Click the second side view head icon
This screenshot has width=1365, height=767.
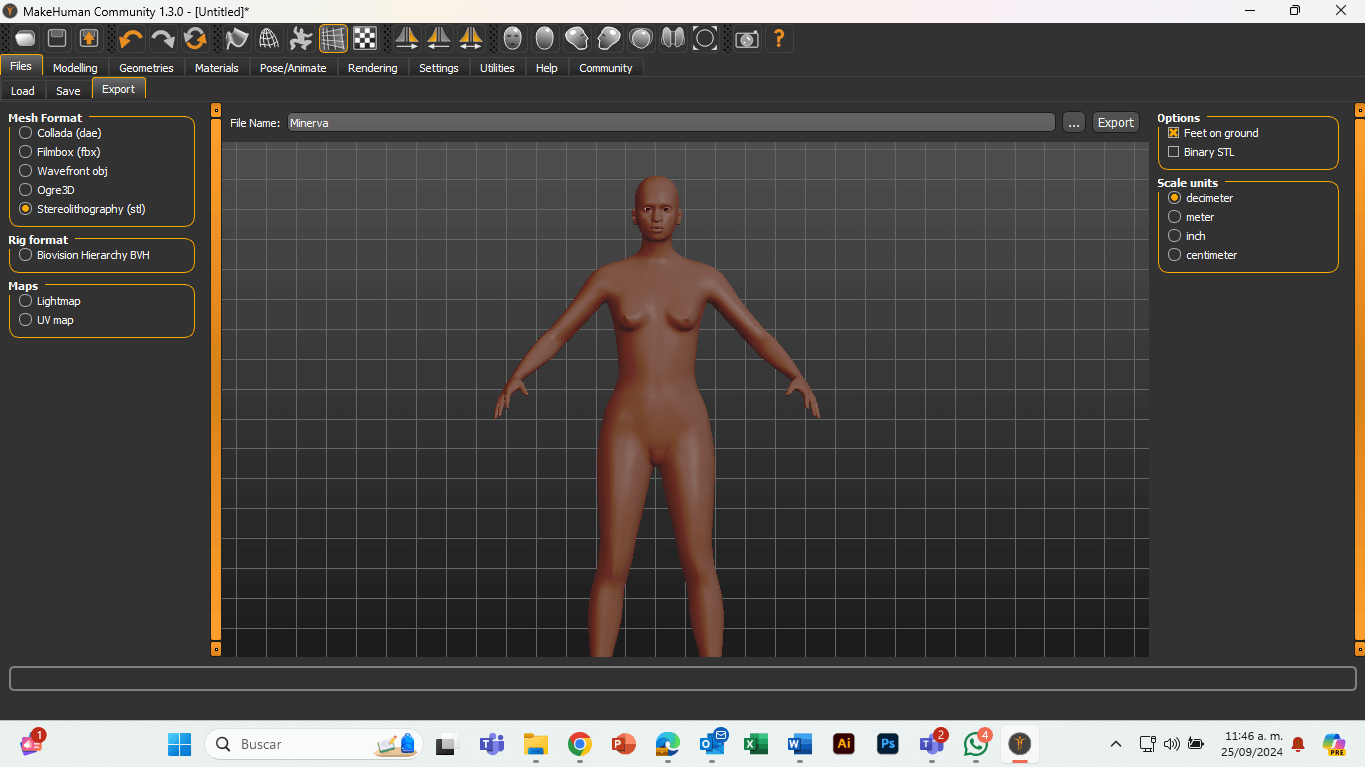[609, 39]
